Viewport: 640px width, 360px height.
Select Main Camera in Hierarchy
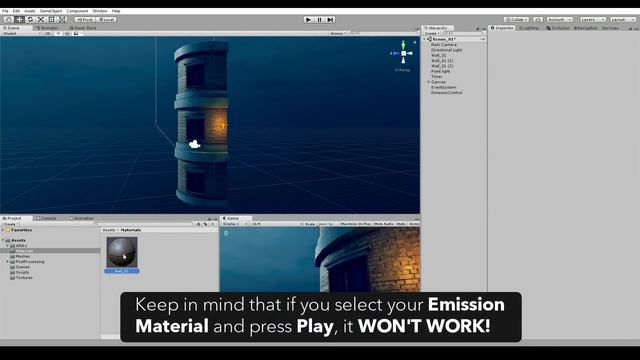pyautogui.click(x=444, y=44)
